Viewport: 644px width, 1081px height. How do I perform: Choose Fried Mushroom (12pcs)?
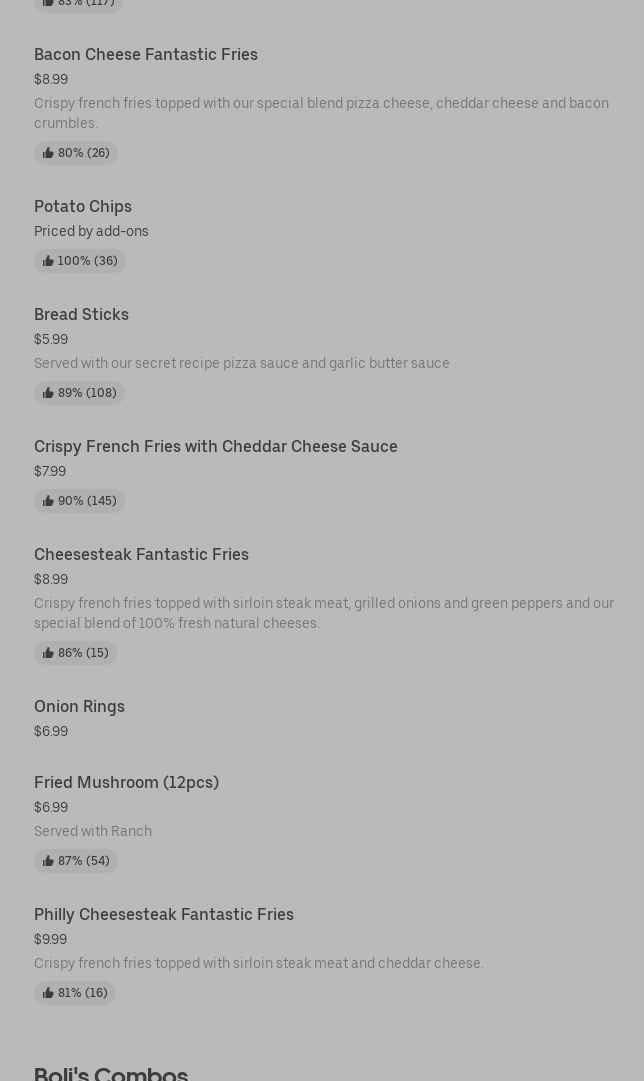pos(126,782)
